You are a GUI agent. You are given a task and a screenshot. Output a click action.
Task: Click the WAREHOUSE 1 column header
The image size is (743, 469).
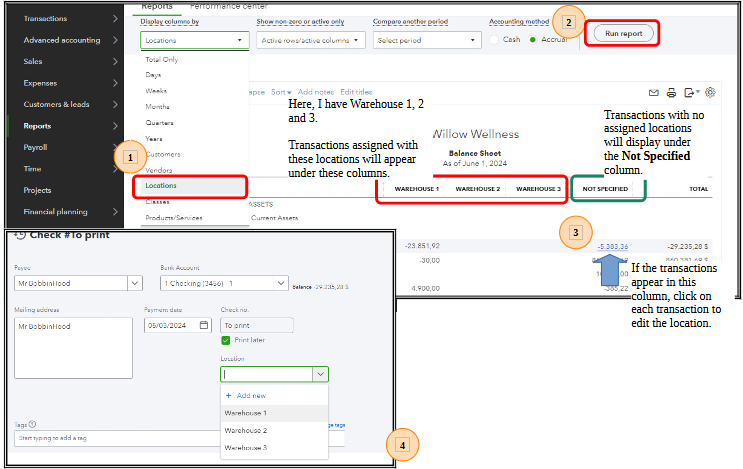417,189
